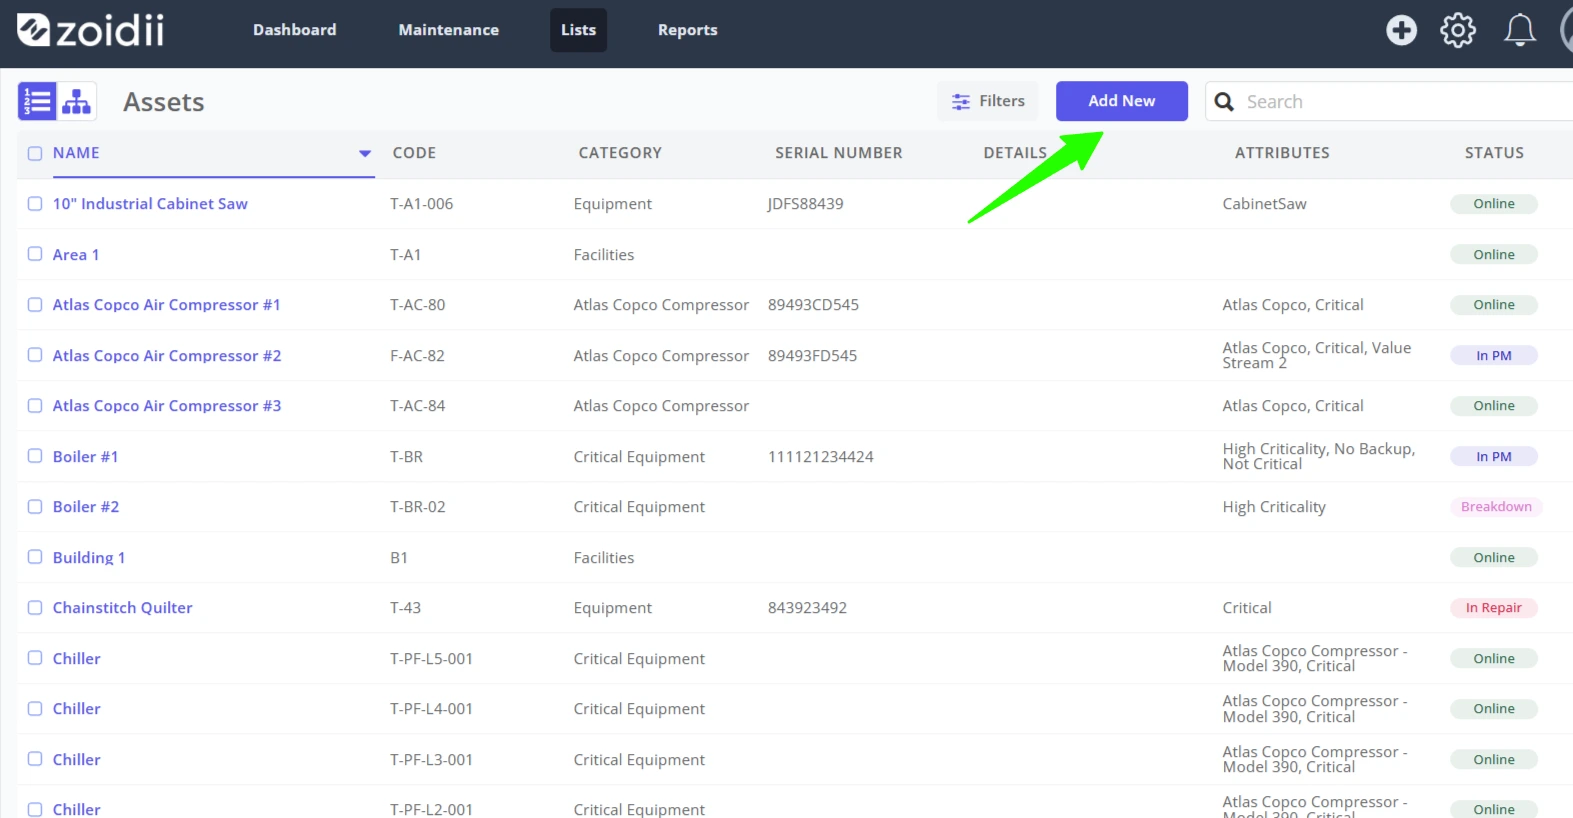Viewport: 1573px width, 818px height.
Task: Go to the Reports menu
Action: pos(687,30)
